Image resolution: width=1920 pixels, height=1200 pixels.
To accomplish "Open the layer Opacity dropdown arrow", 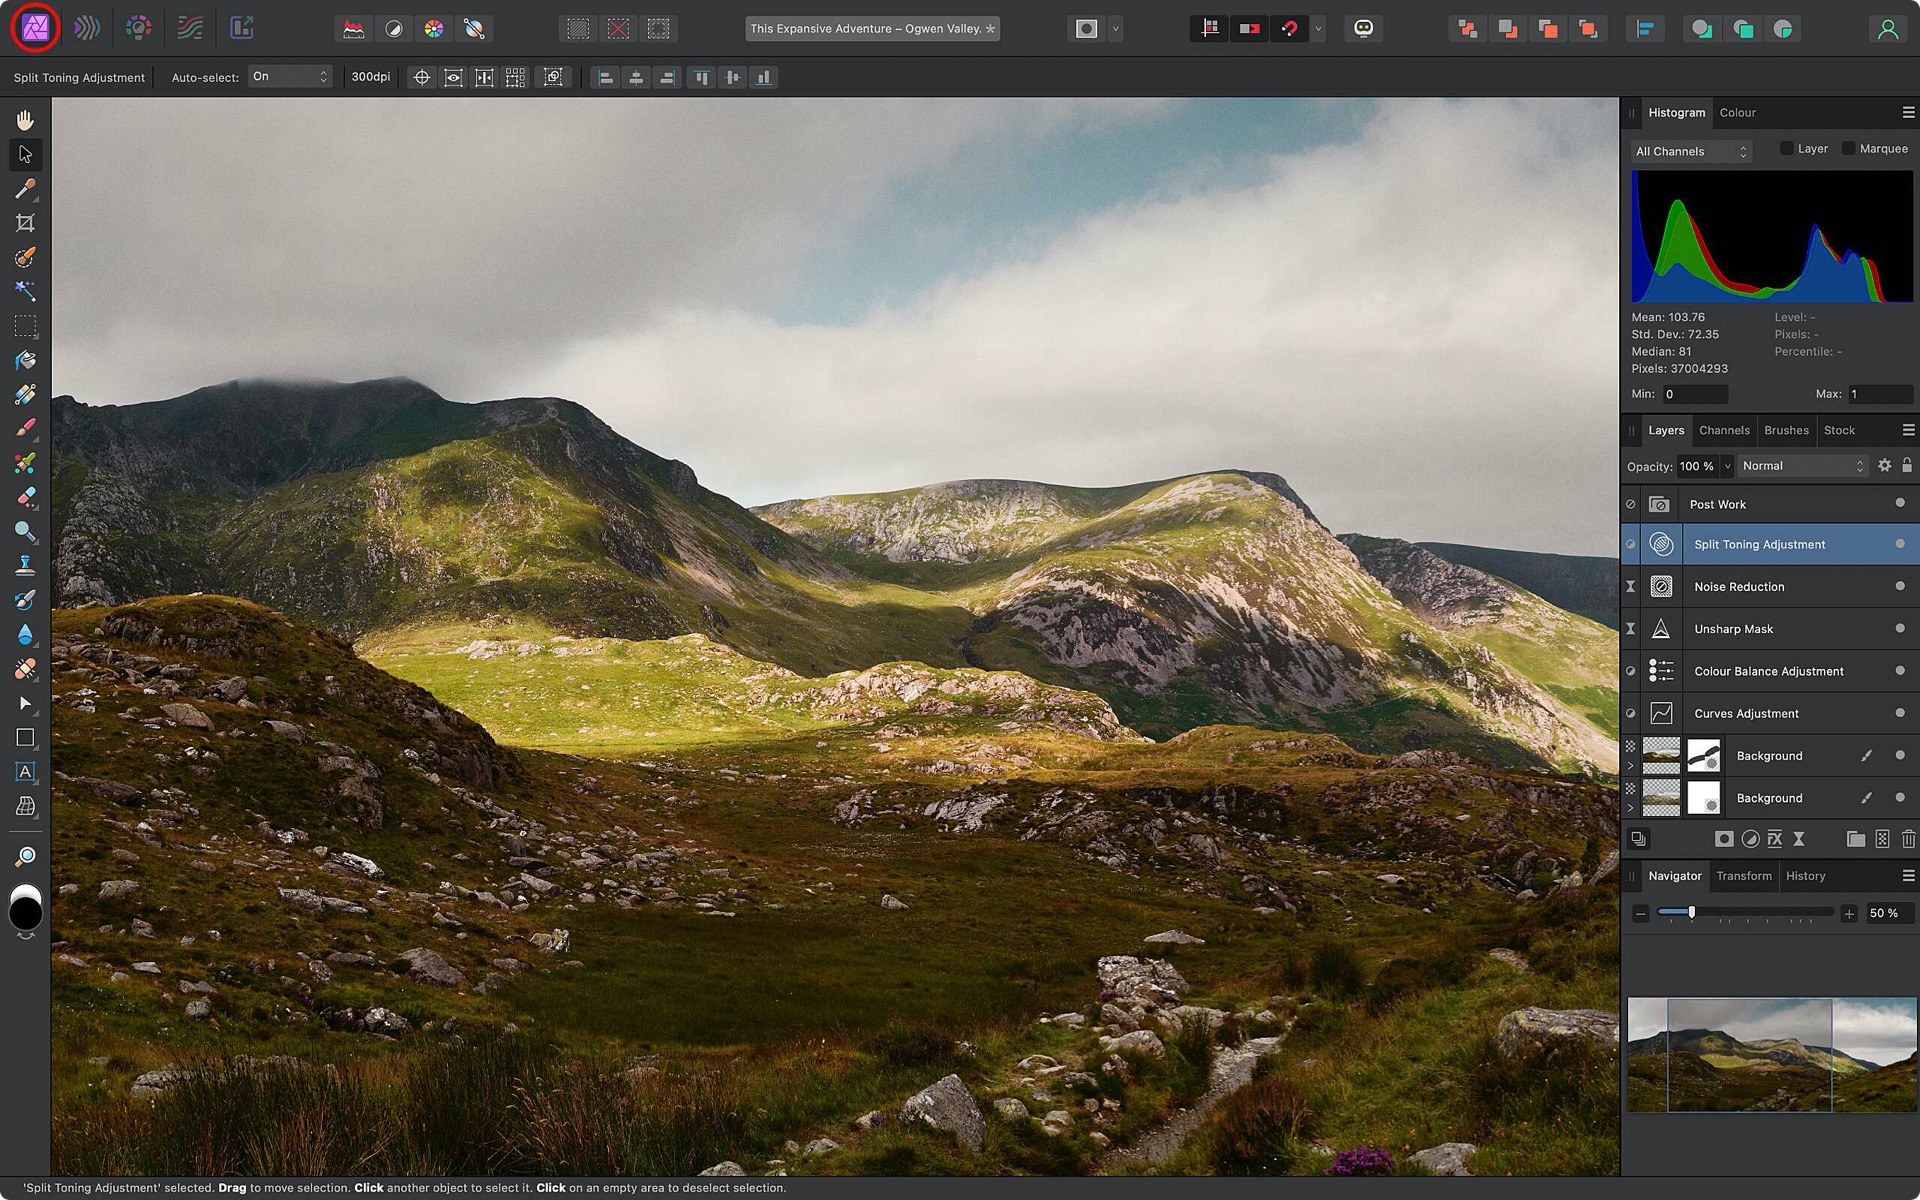I will pyautogui.click(x=1727, y=466).
